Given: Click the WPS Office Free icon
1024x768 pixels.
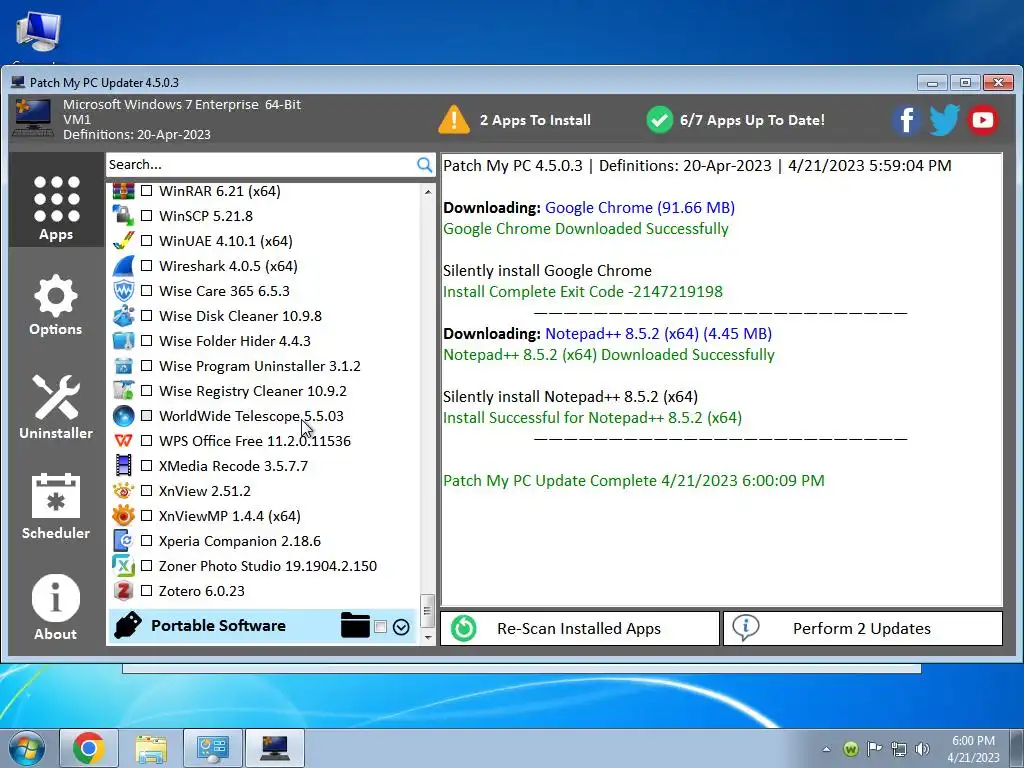Looking at the screenshot, I should [x=123, y=441].
